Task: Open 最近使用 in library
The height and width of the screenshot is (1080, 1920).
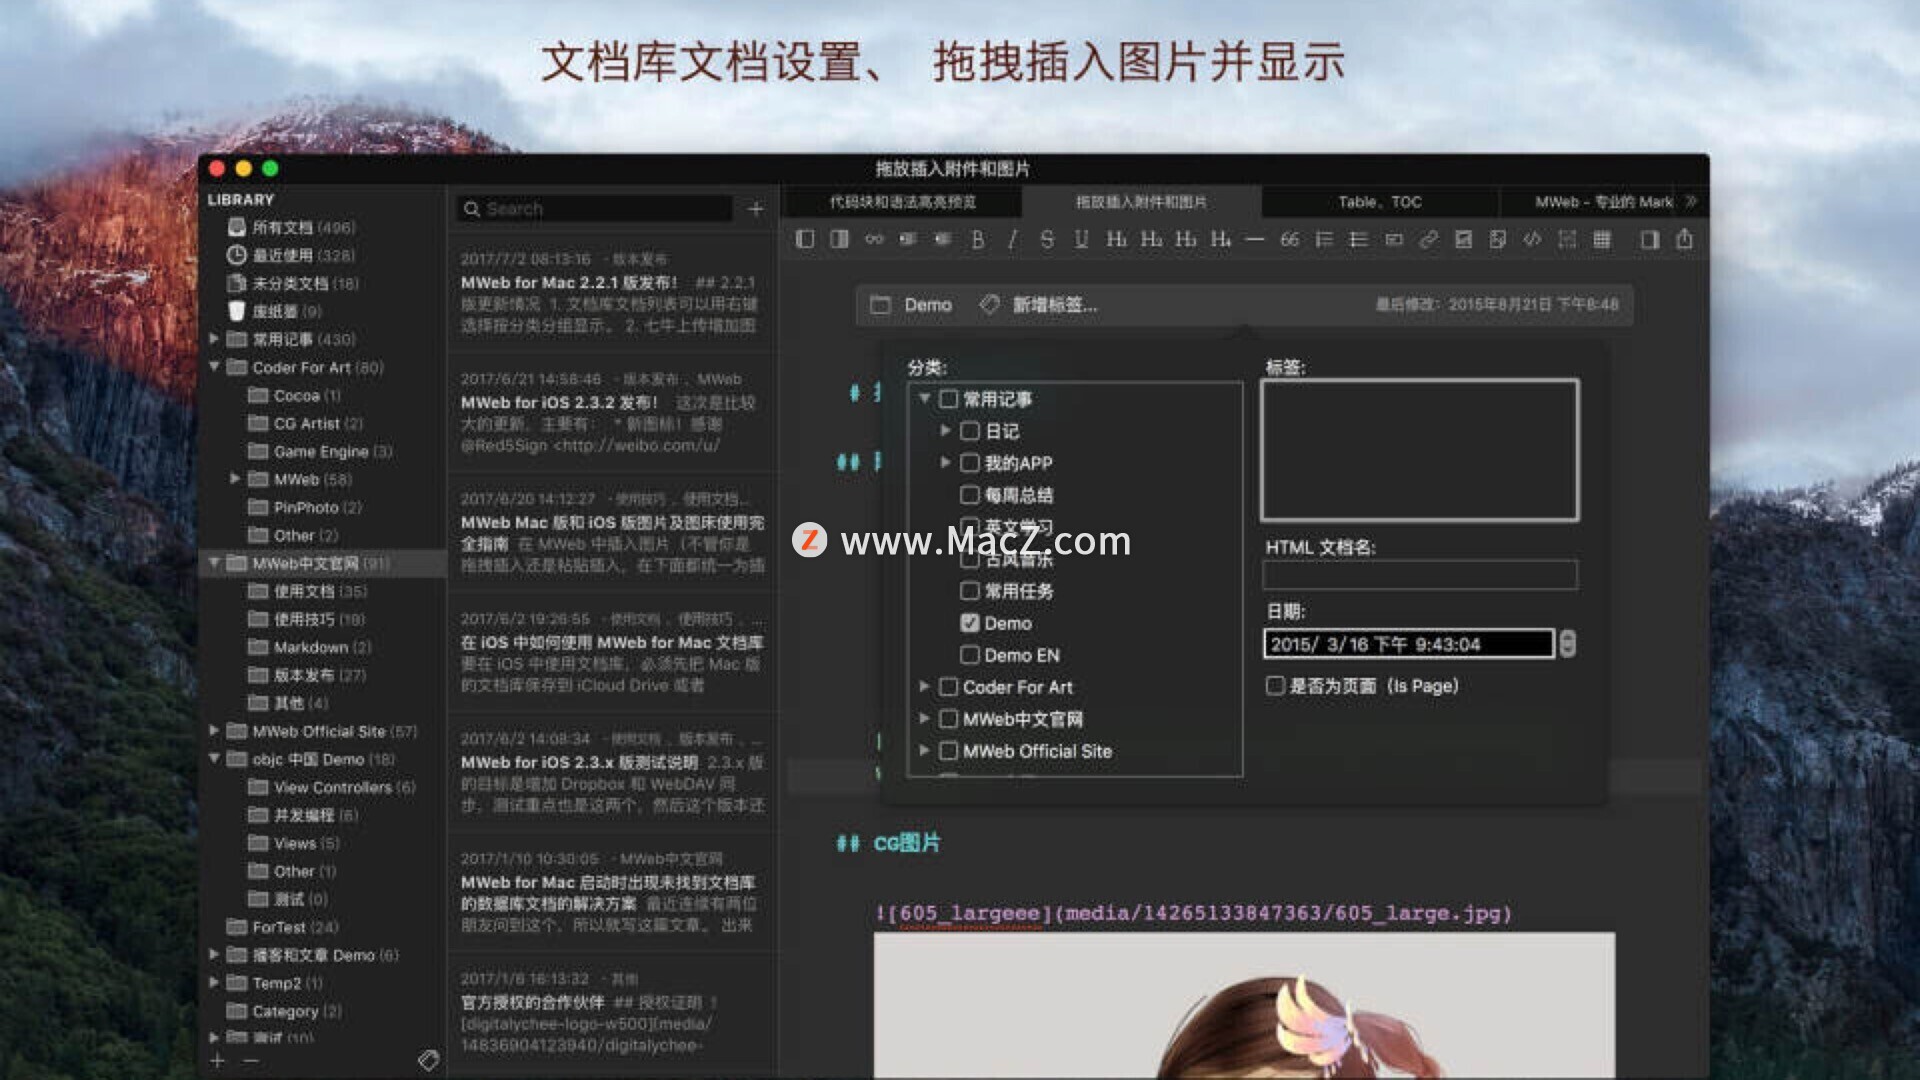Action: (292, 255)
